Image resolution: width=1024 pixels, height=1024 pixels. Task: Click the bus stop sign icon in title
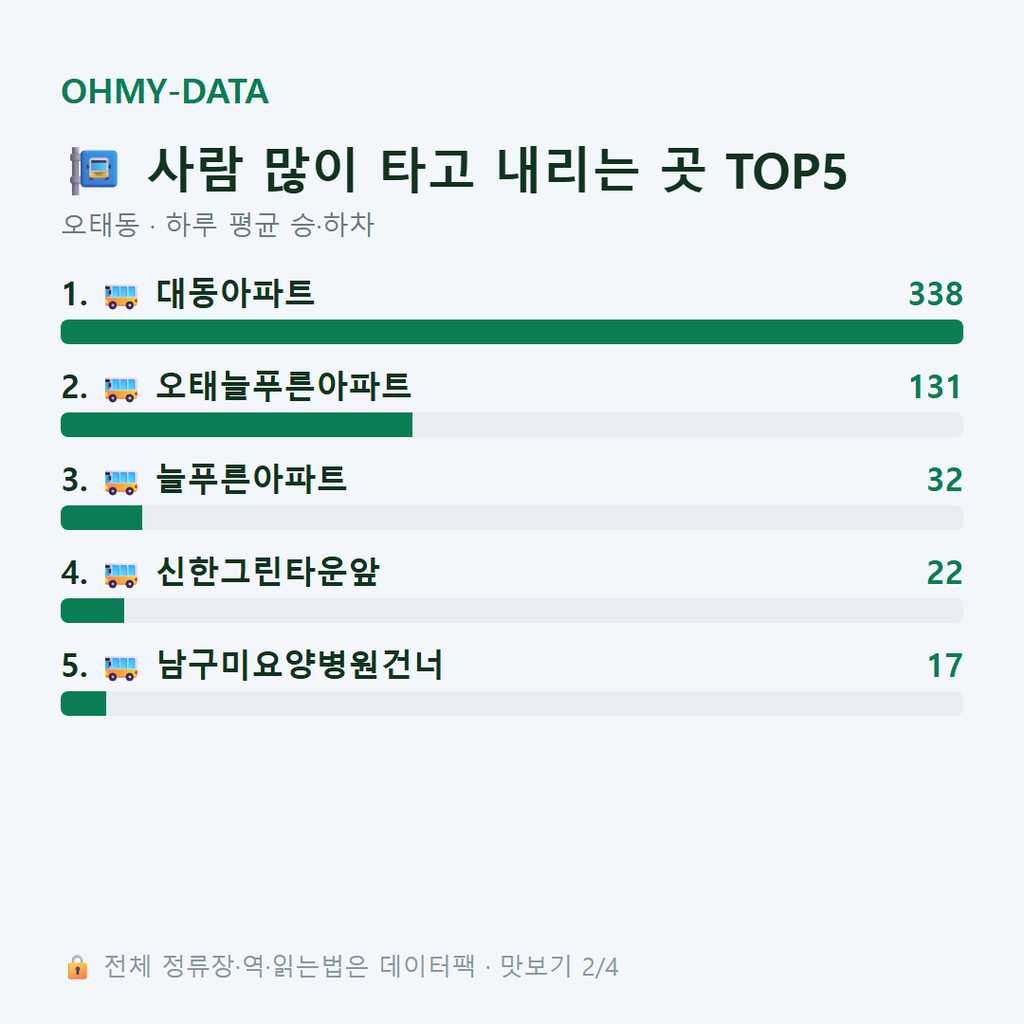[x=94, y=170]
